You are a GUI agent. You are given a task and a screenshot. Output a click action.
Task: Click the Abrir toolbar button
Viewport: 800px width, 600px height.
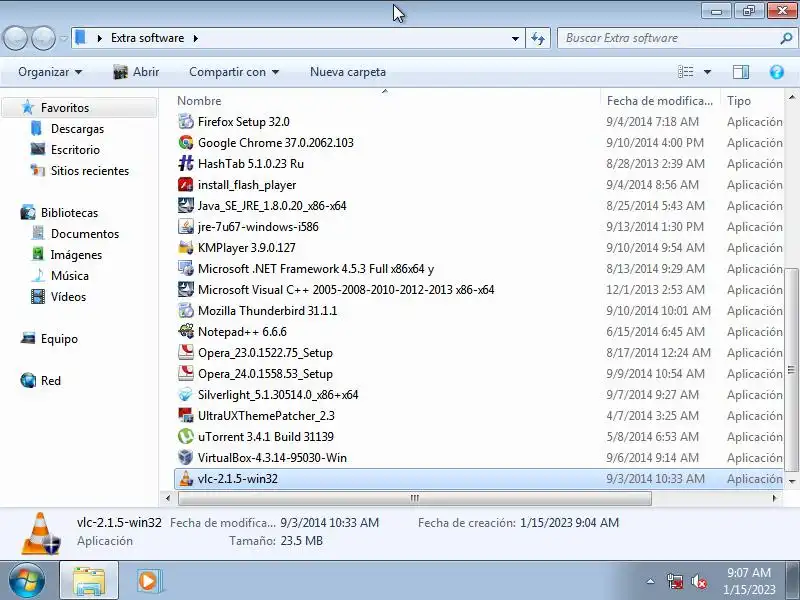(136, 72)
